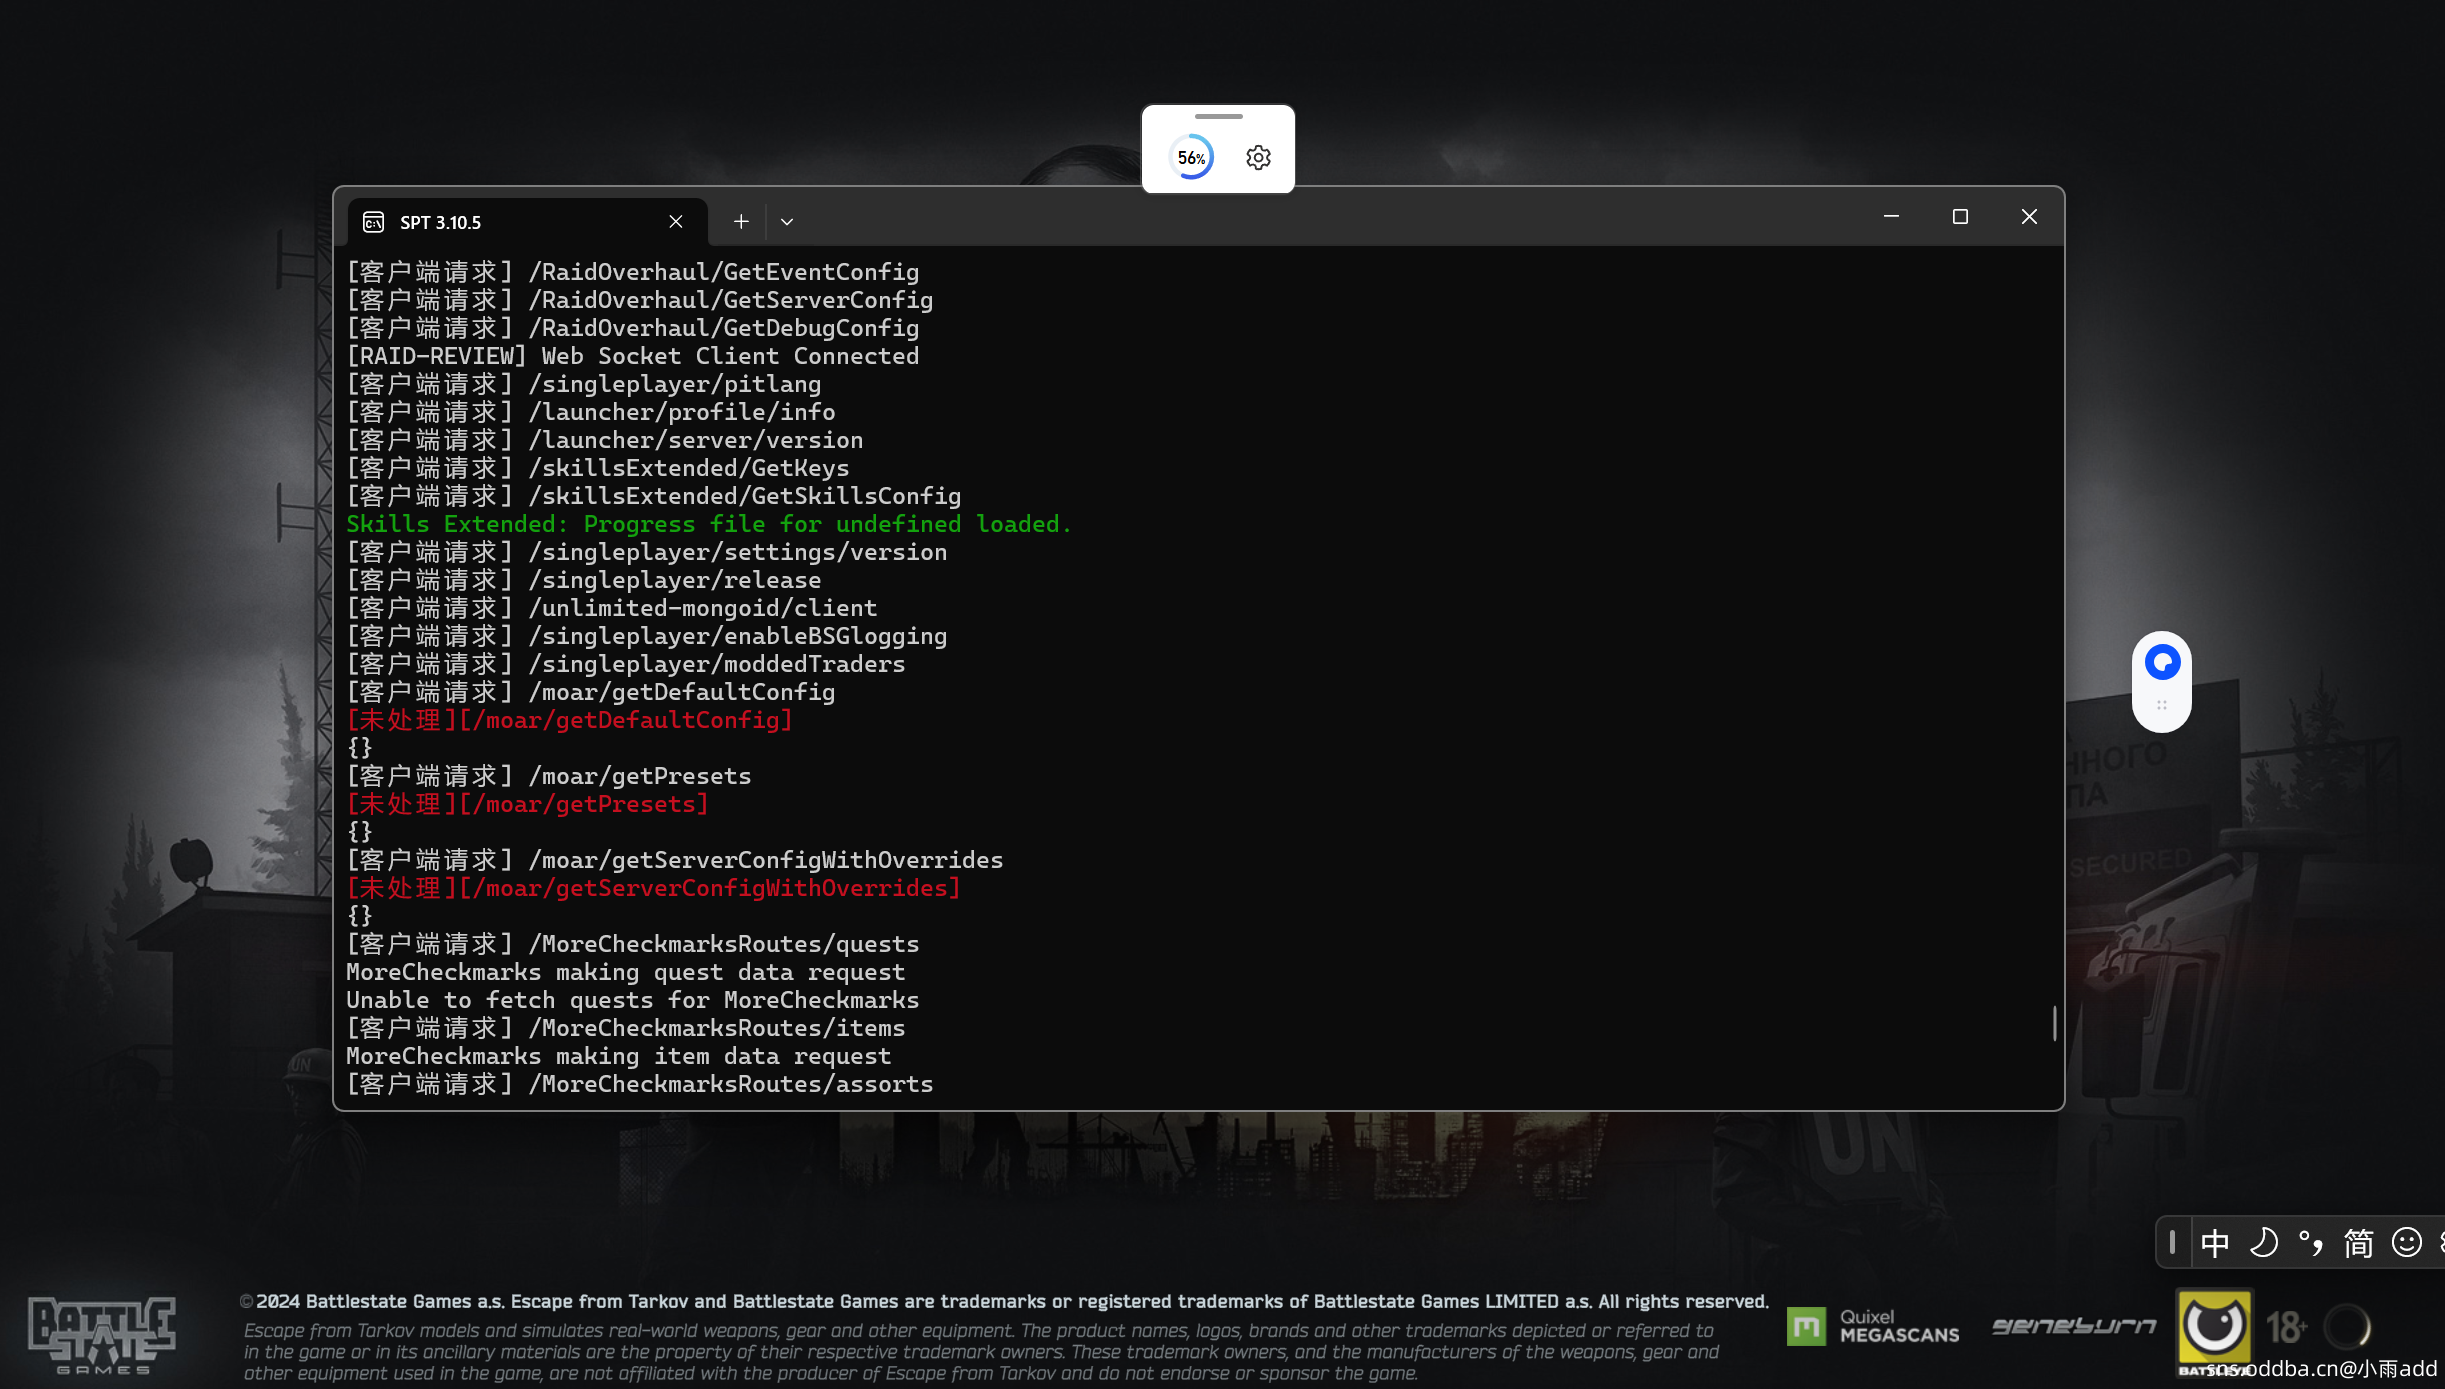Image resolution: width=2445 pixels, height=1389 pixels.
Task: Toggle the half-width moon icon in IME bar
Action: (2263, 1243)
